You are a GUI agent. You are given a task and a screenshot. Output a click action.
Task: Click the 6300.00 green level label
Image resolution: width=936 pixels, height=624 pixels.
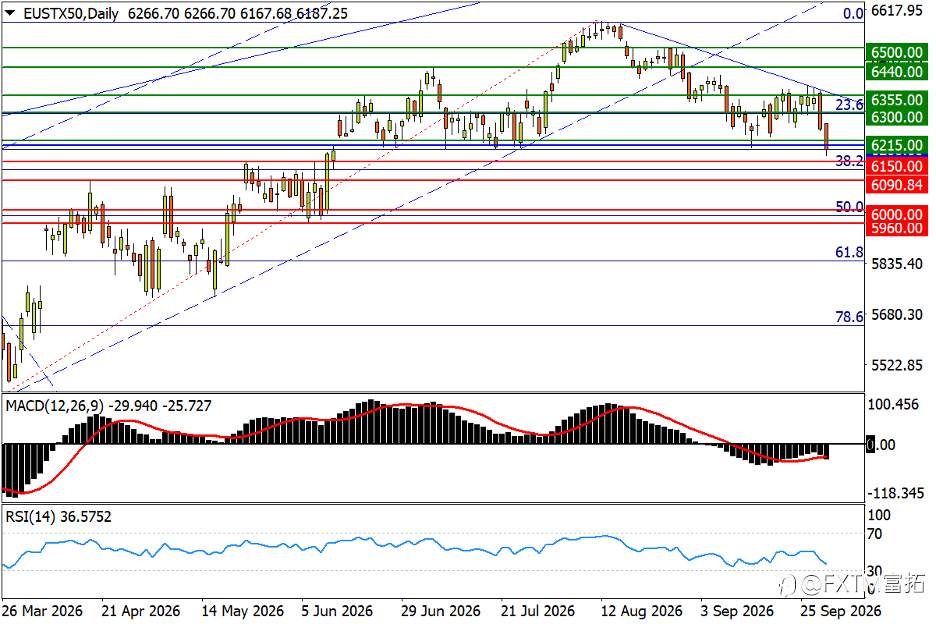[897, 117]
